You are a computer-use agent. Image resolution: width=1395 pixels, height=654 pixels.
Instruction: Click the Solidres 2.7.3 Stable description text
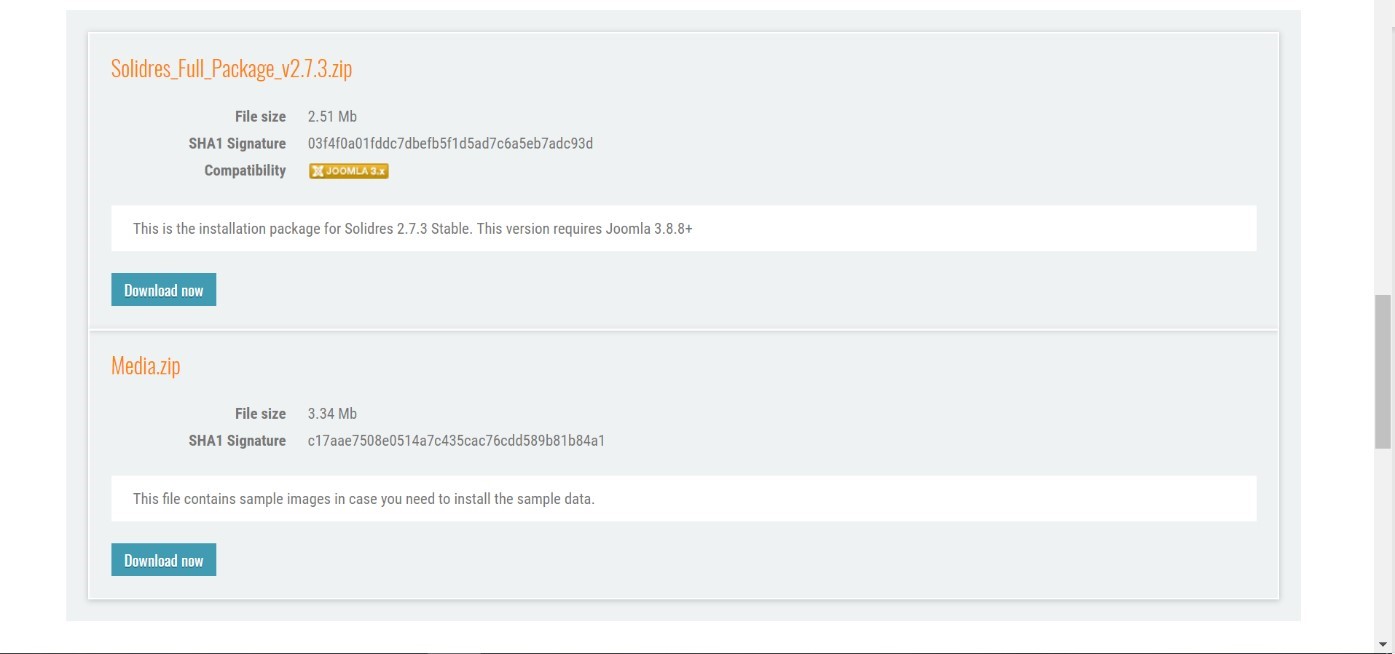pyautogui.click(x=412, y=229)
